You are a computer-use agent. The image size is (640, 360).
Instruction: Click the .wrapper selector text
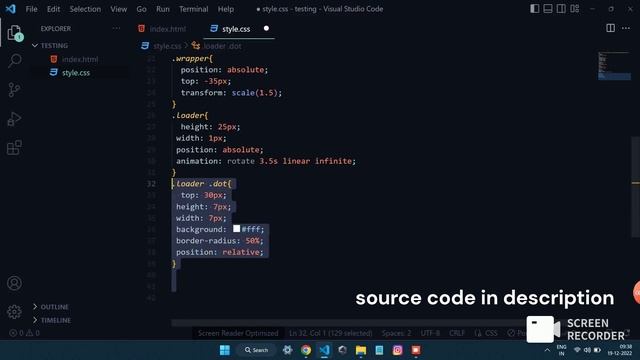point(192,58)
